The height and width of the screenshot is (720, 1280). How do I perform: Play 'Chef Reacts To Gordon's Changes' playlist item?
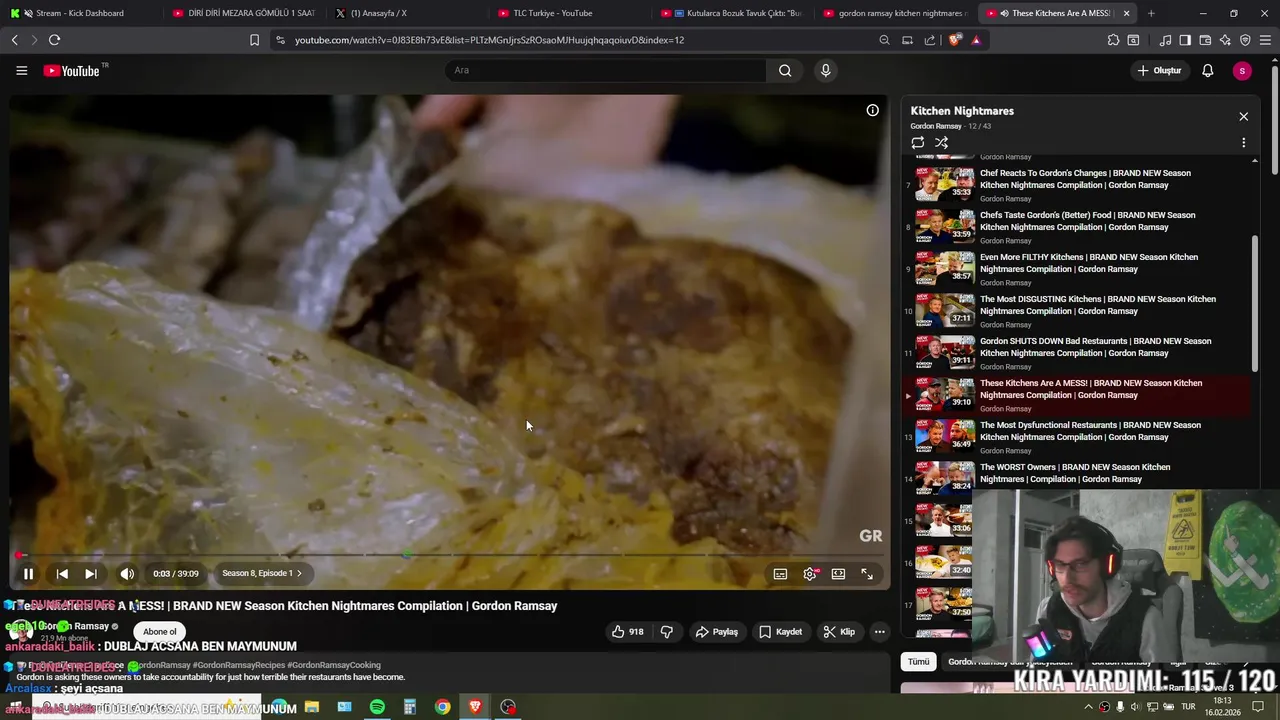(x=1076, y=185)
